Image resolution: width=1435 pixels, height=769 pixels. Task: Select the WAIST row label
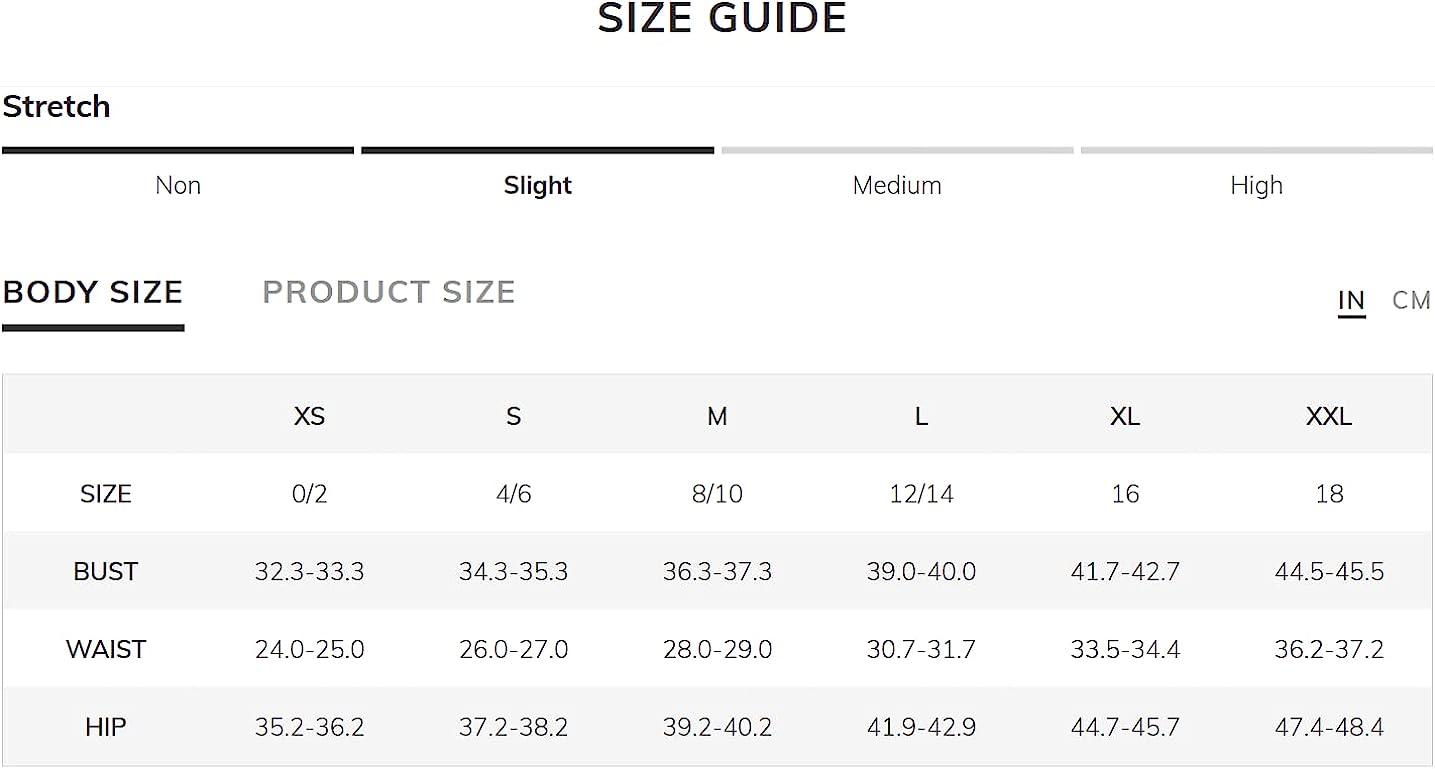point(105,649)
